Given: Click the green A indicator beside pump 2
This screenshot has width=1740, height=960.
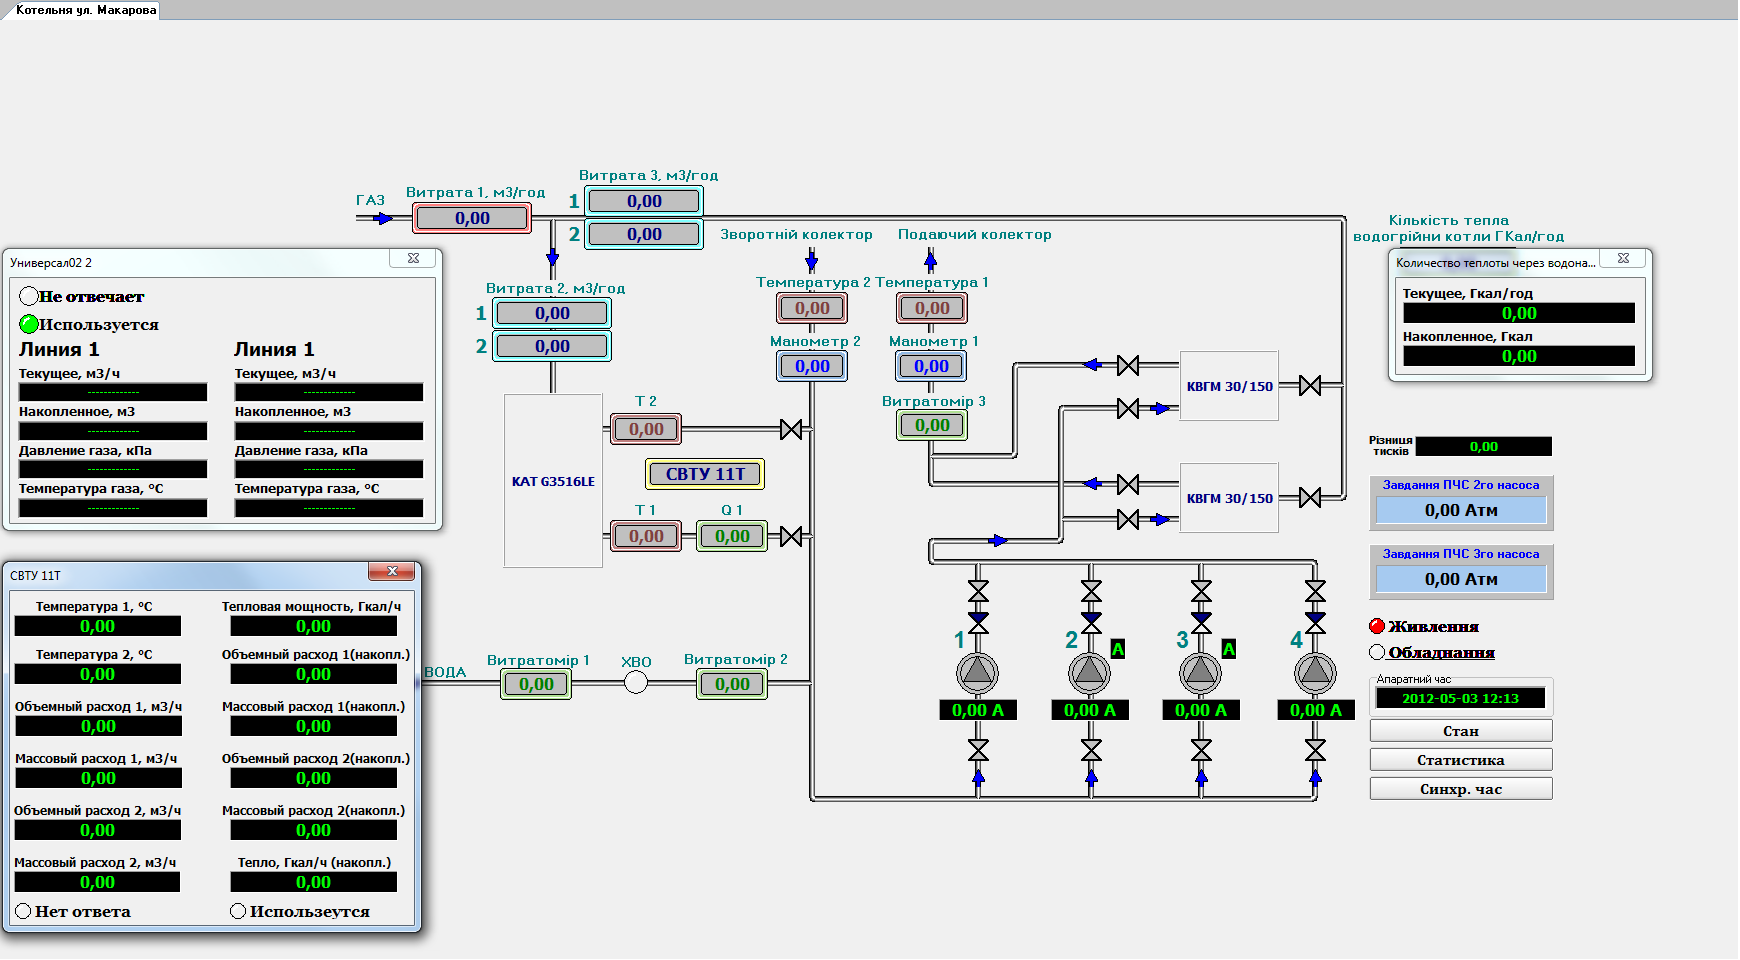Looking at the screenshot, I should pyautogui.click(x=1118, y=649).
